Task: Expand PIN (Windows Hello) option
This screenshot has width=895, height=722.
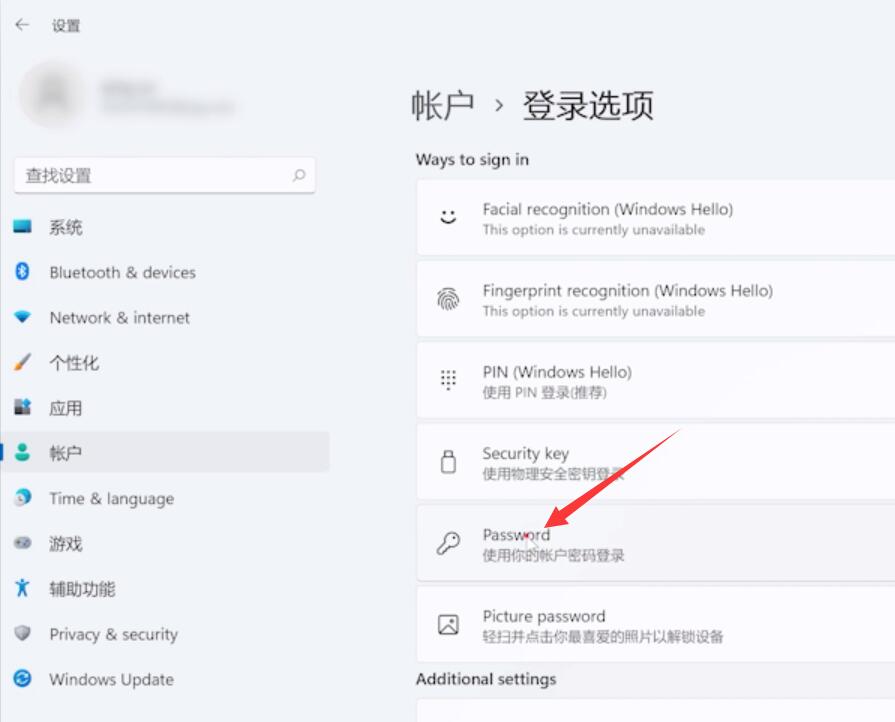Action: tap(656, 380)
